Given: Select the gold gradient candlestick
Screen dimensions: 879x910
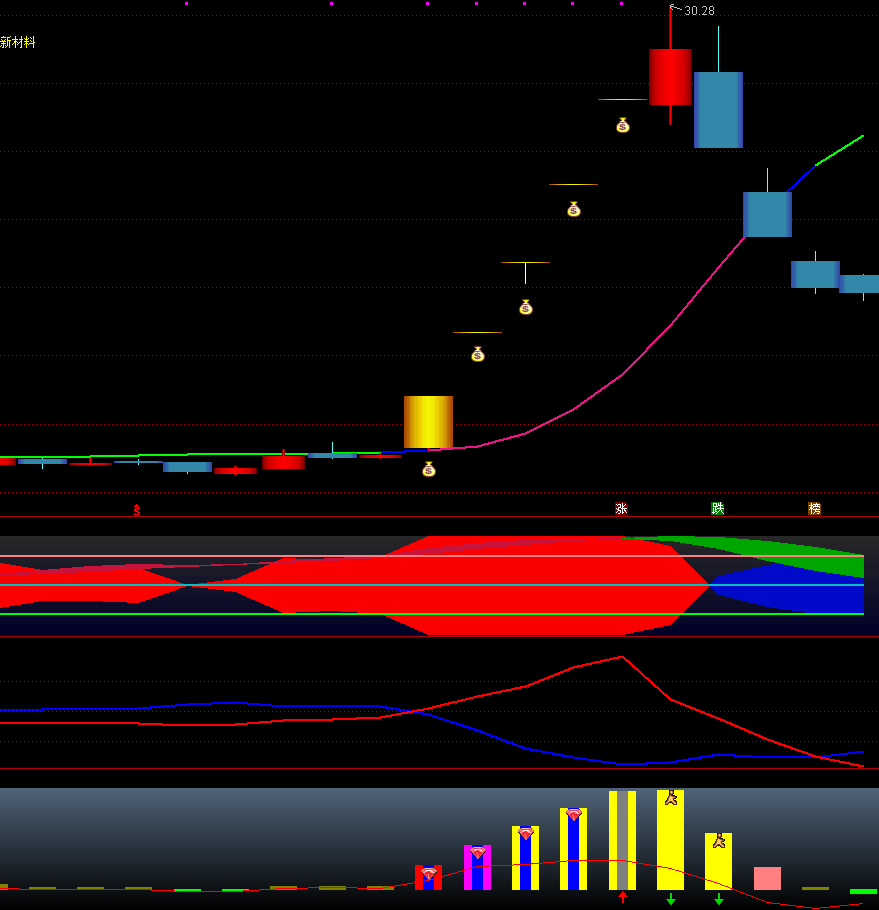Looking at the screenshot, I should [428, 422].
